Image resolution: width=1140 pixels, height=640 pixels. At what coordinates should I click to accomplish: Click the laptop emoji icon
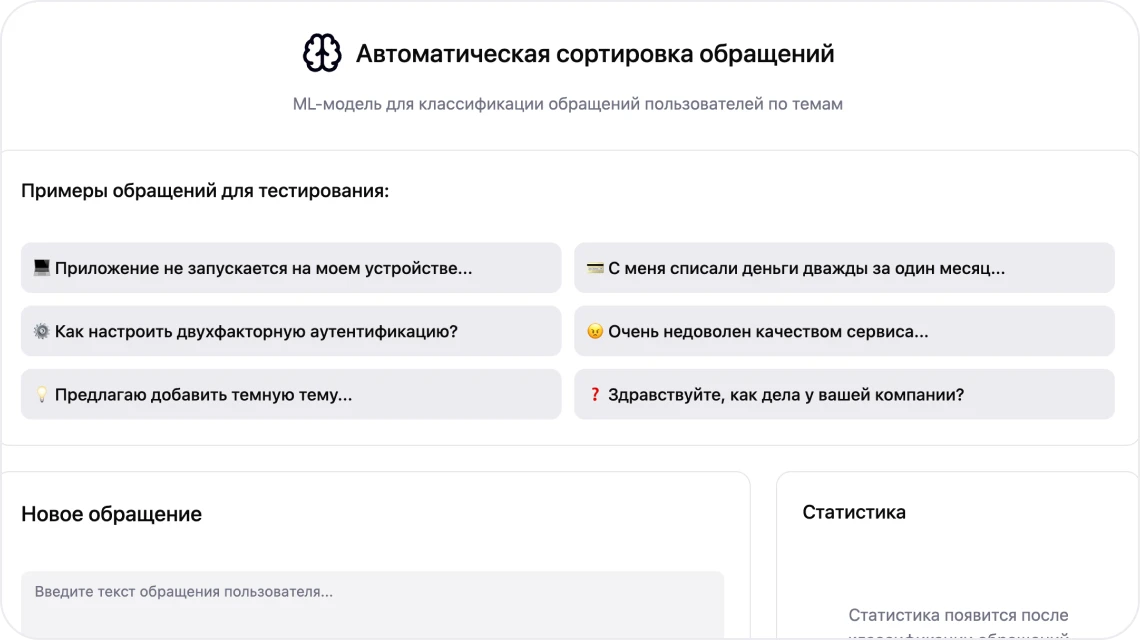[41, 268]
